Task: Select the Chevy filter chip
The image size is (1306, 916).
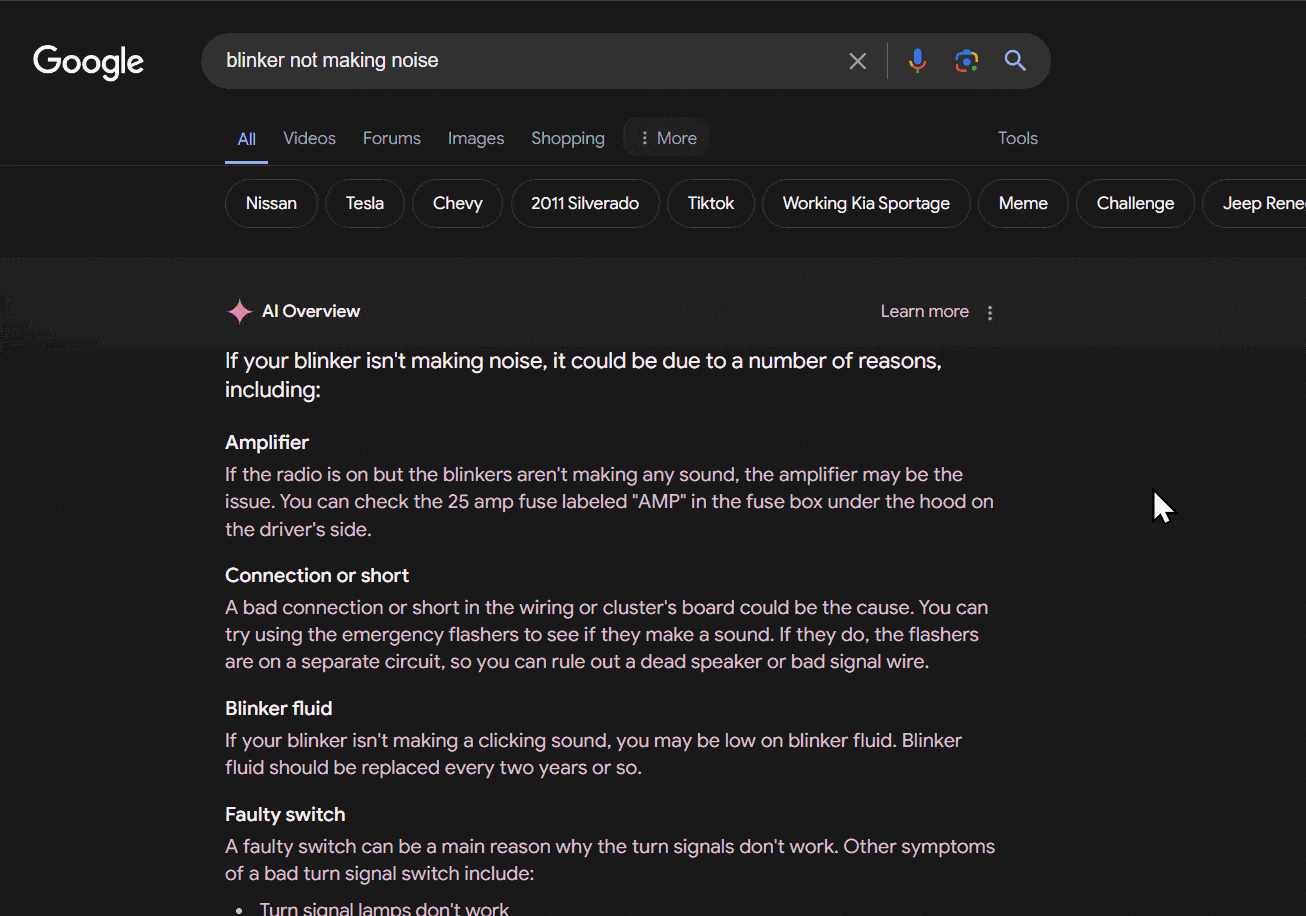Action: [x=458, y=203]
